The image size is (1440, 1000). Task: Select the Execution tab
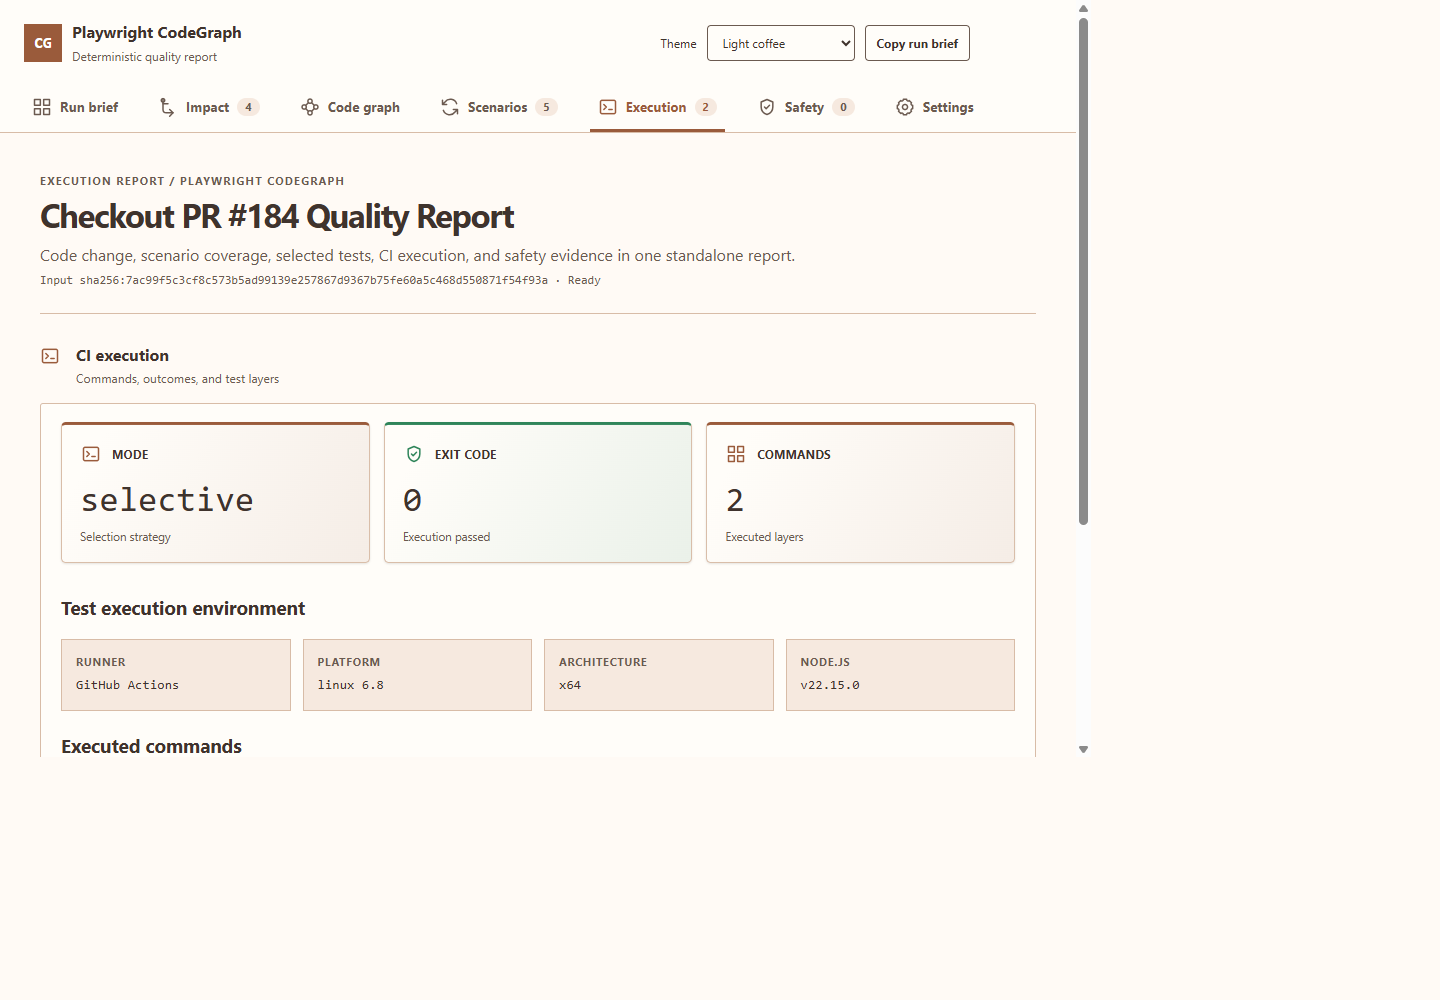[x=657, y=107]
